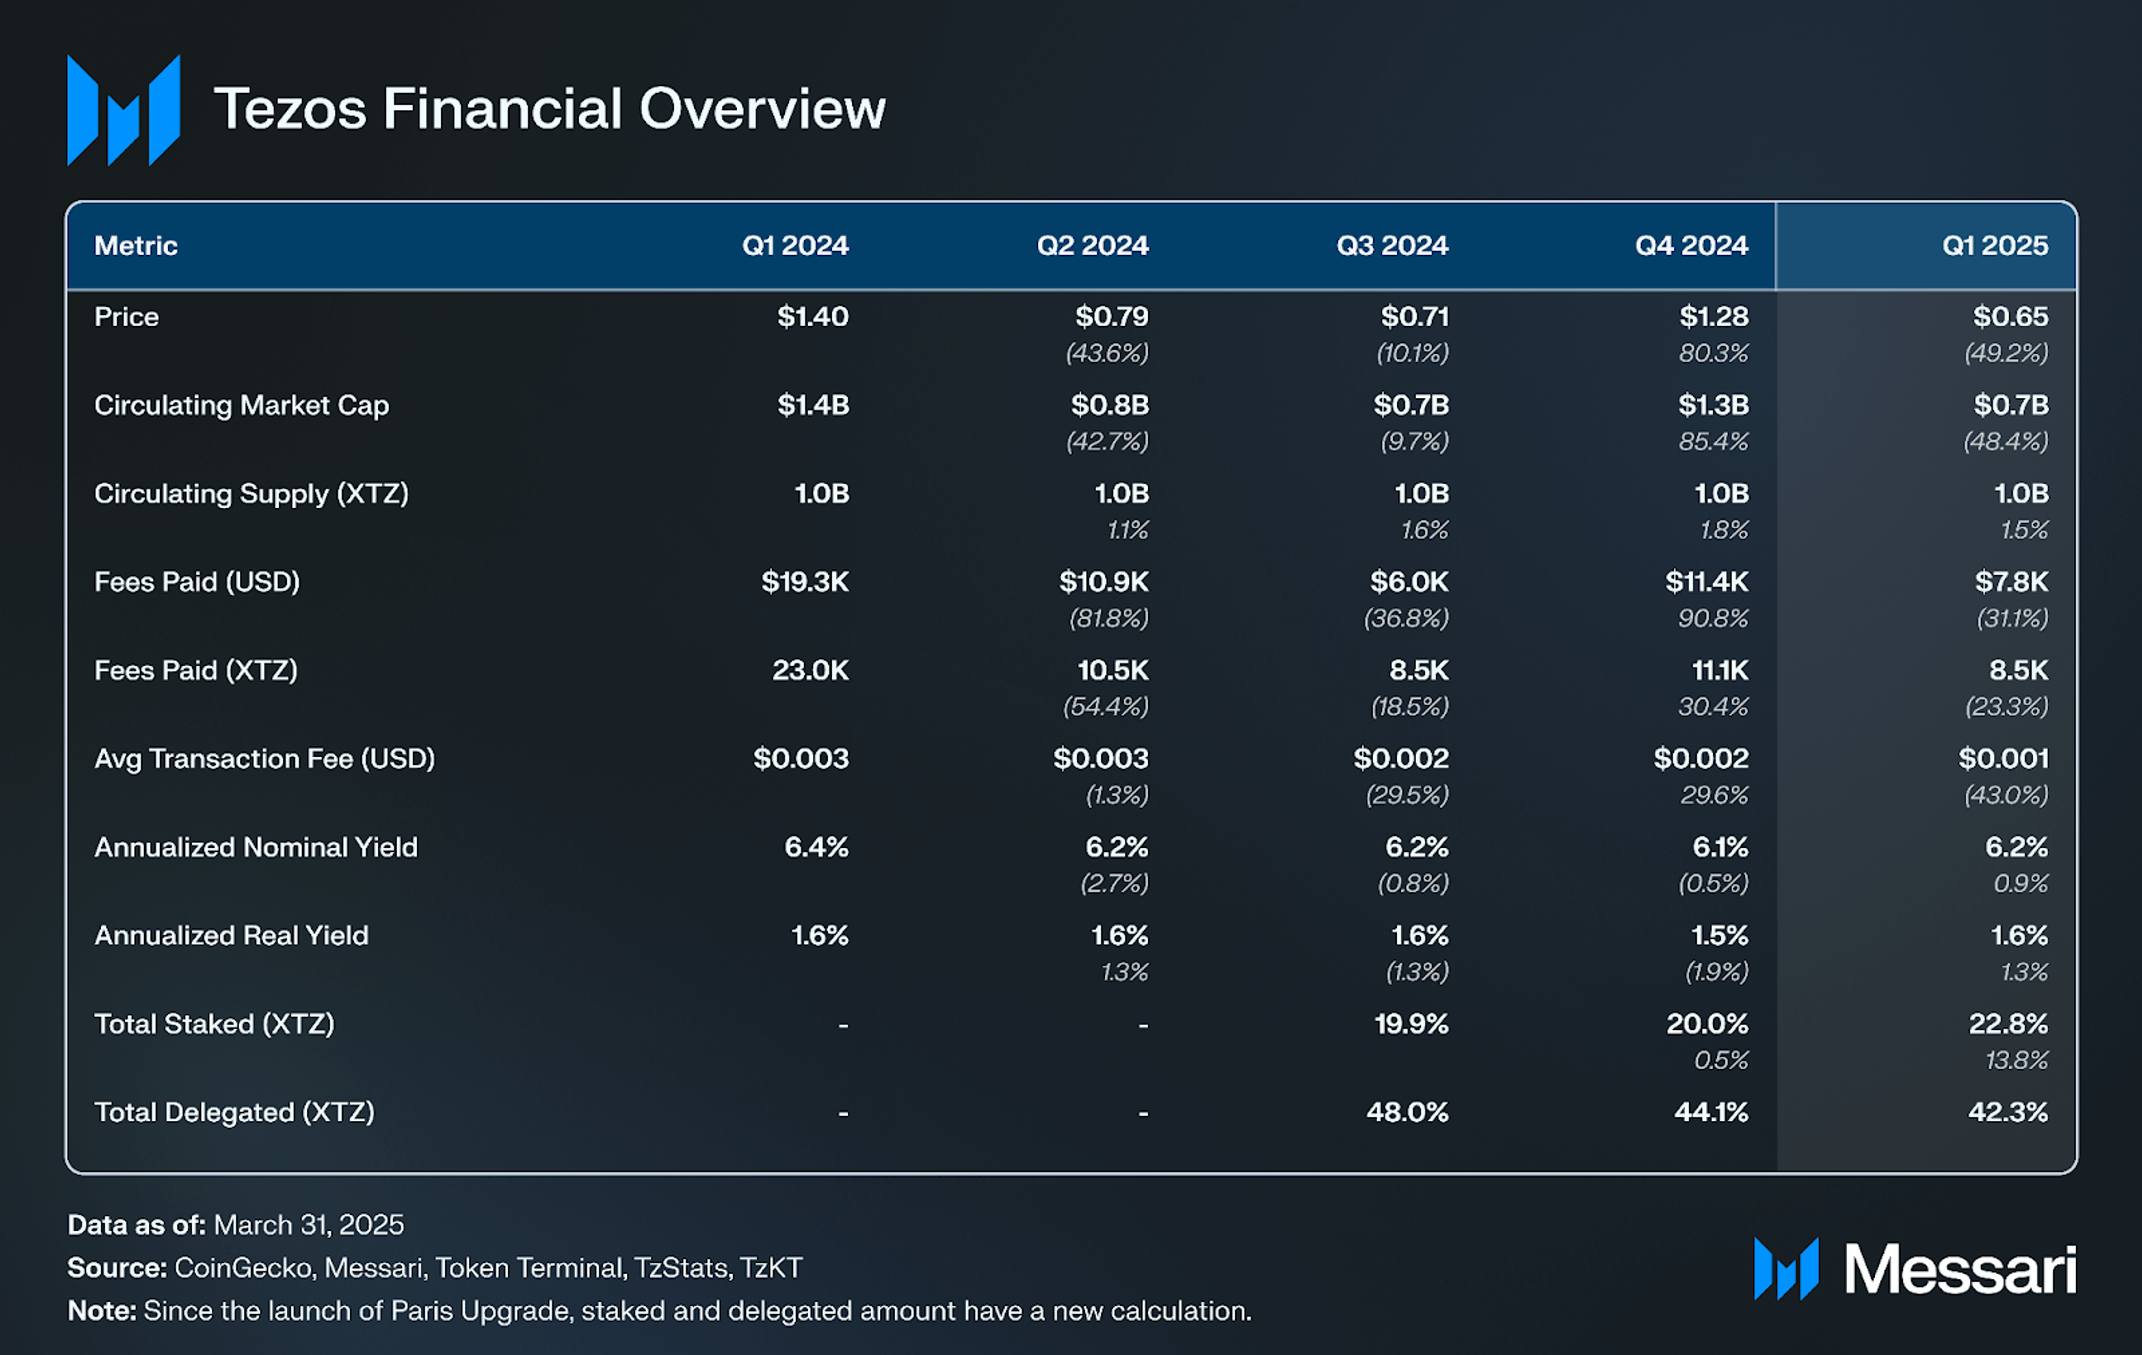This screenshot has width=2142, height=1355.
Task: Click the fees paid value '$19.3K'
Action: (805, 582)
